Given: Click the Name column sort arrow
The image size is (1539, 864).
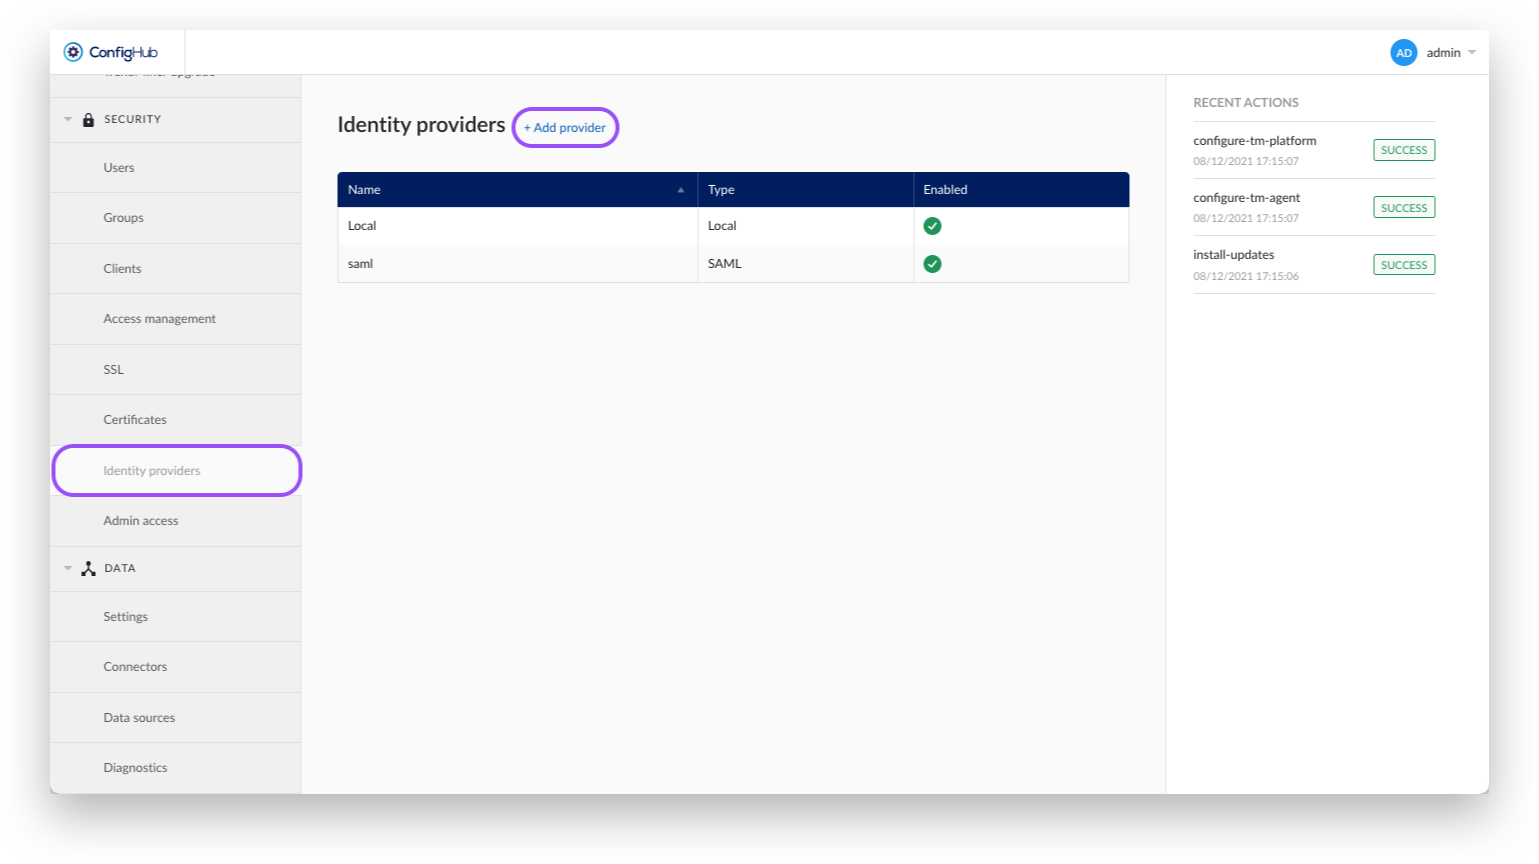Looking at the screenshot, I should (680, 190).
